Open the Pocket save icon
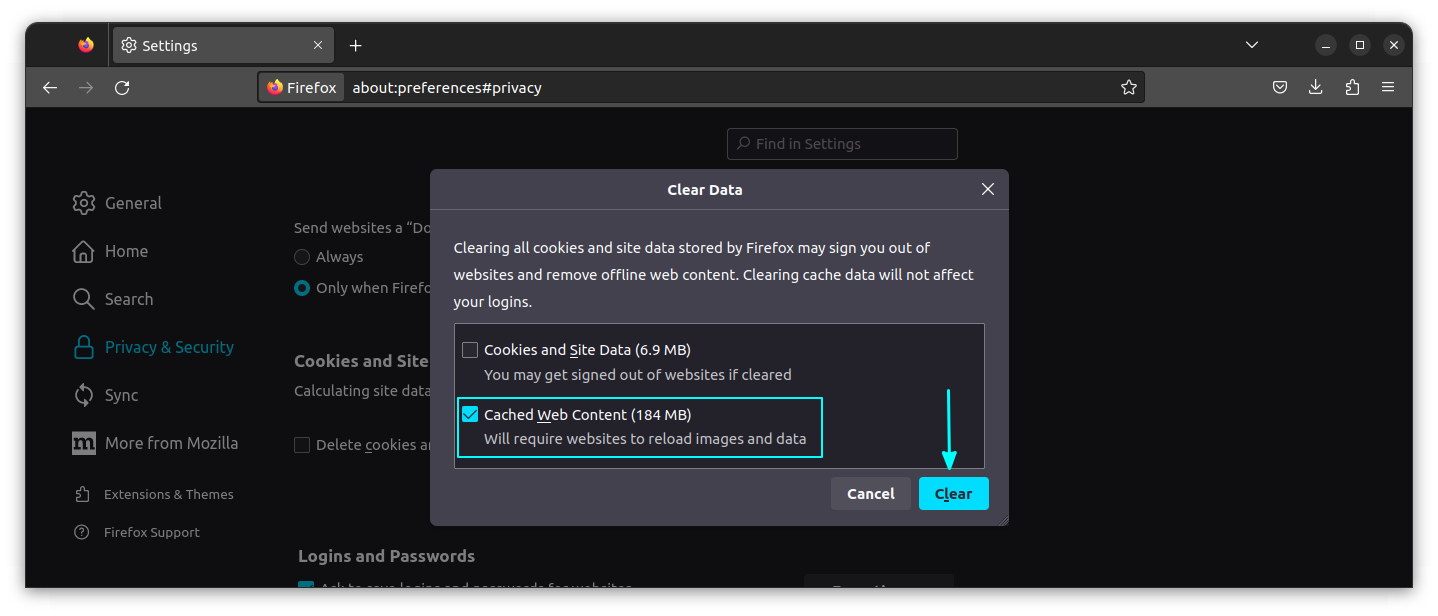 tap(1279, 87)
